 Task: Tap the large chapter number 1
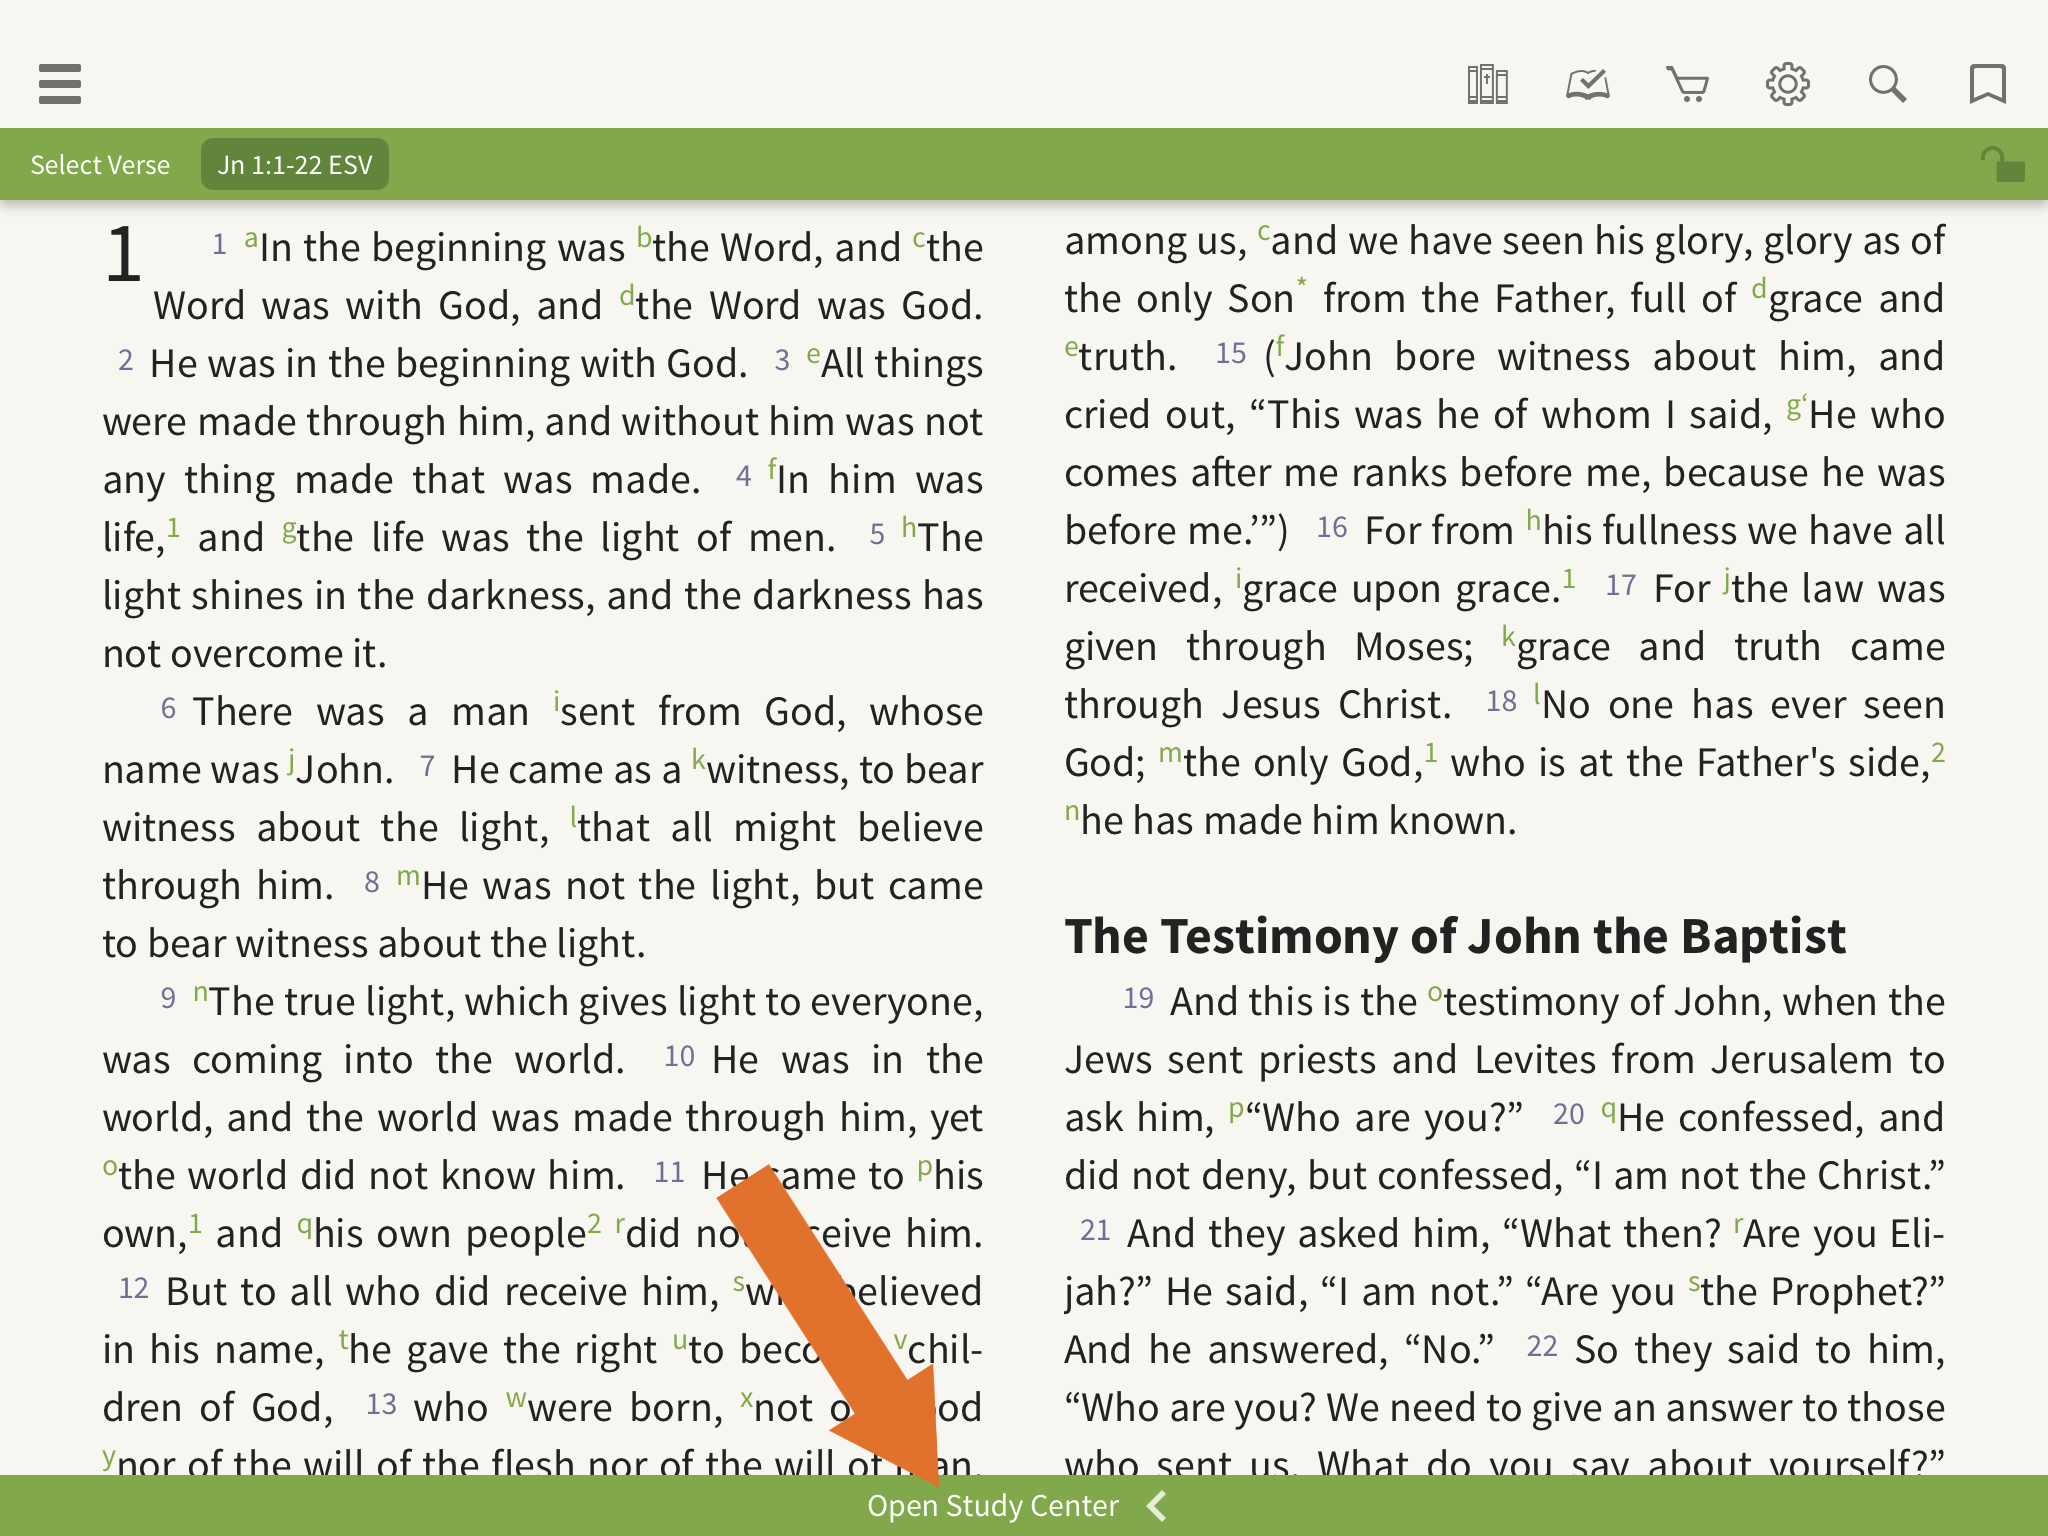(x=124, y=254)
